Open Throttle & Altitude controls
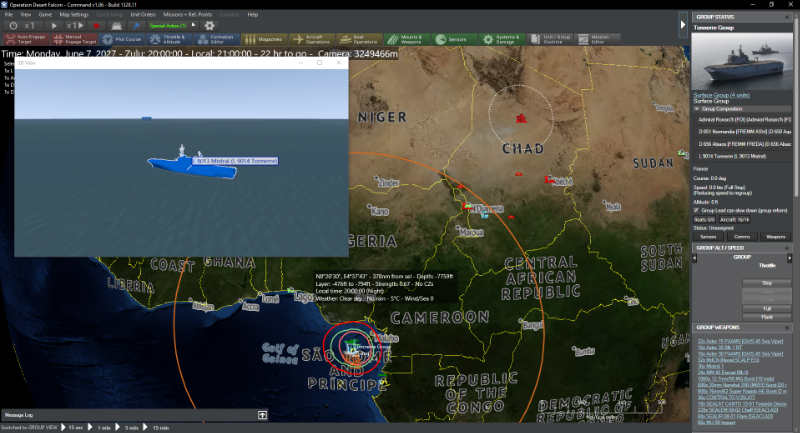This screenshot has width=800, height=433. click(x=170, y=39)
